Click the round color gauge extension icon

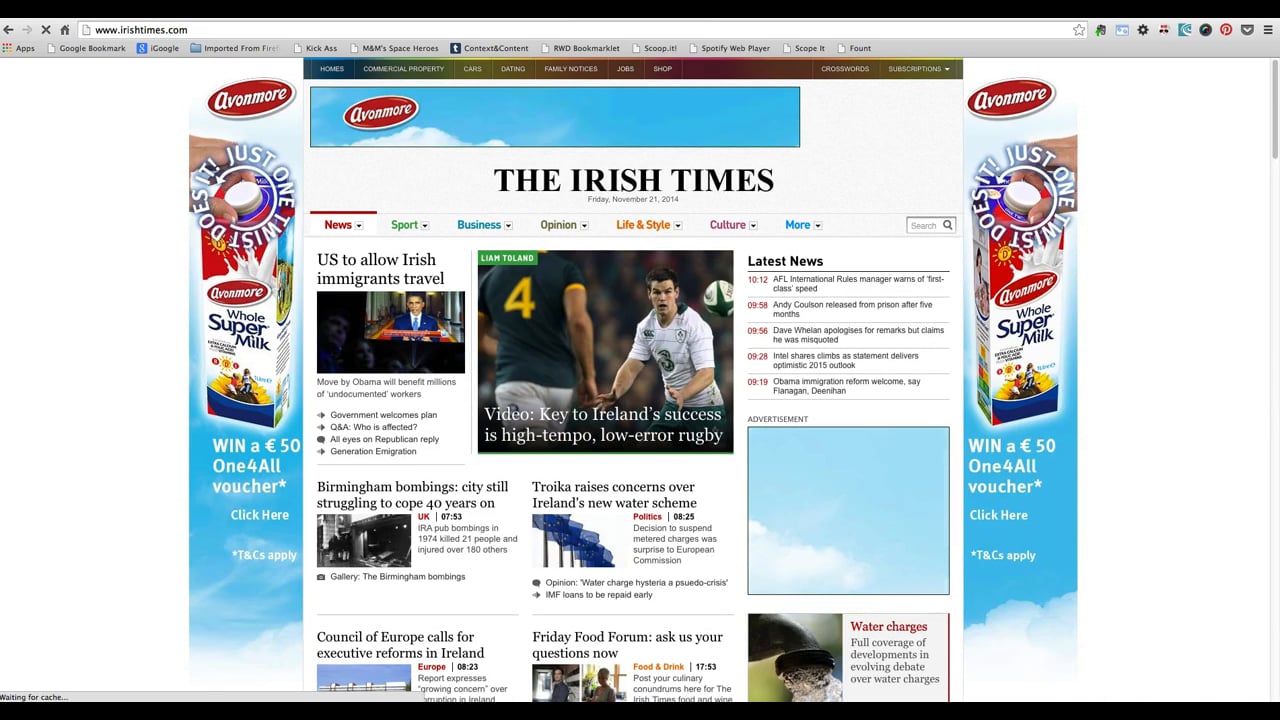click(1206, 30)
